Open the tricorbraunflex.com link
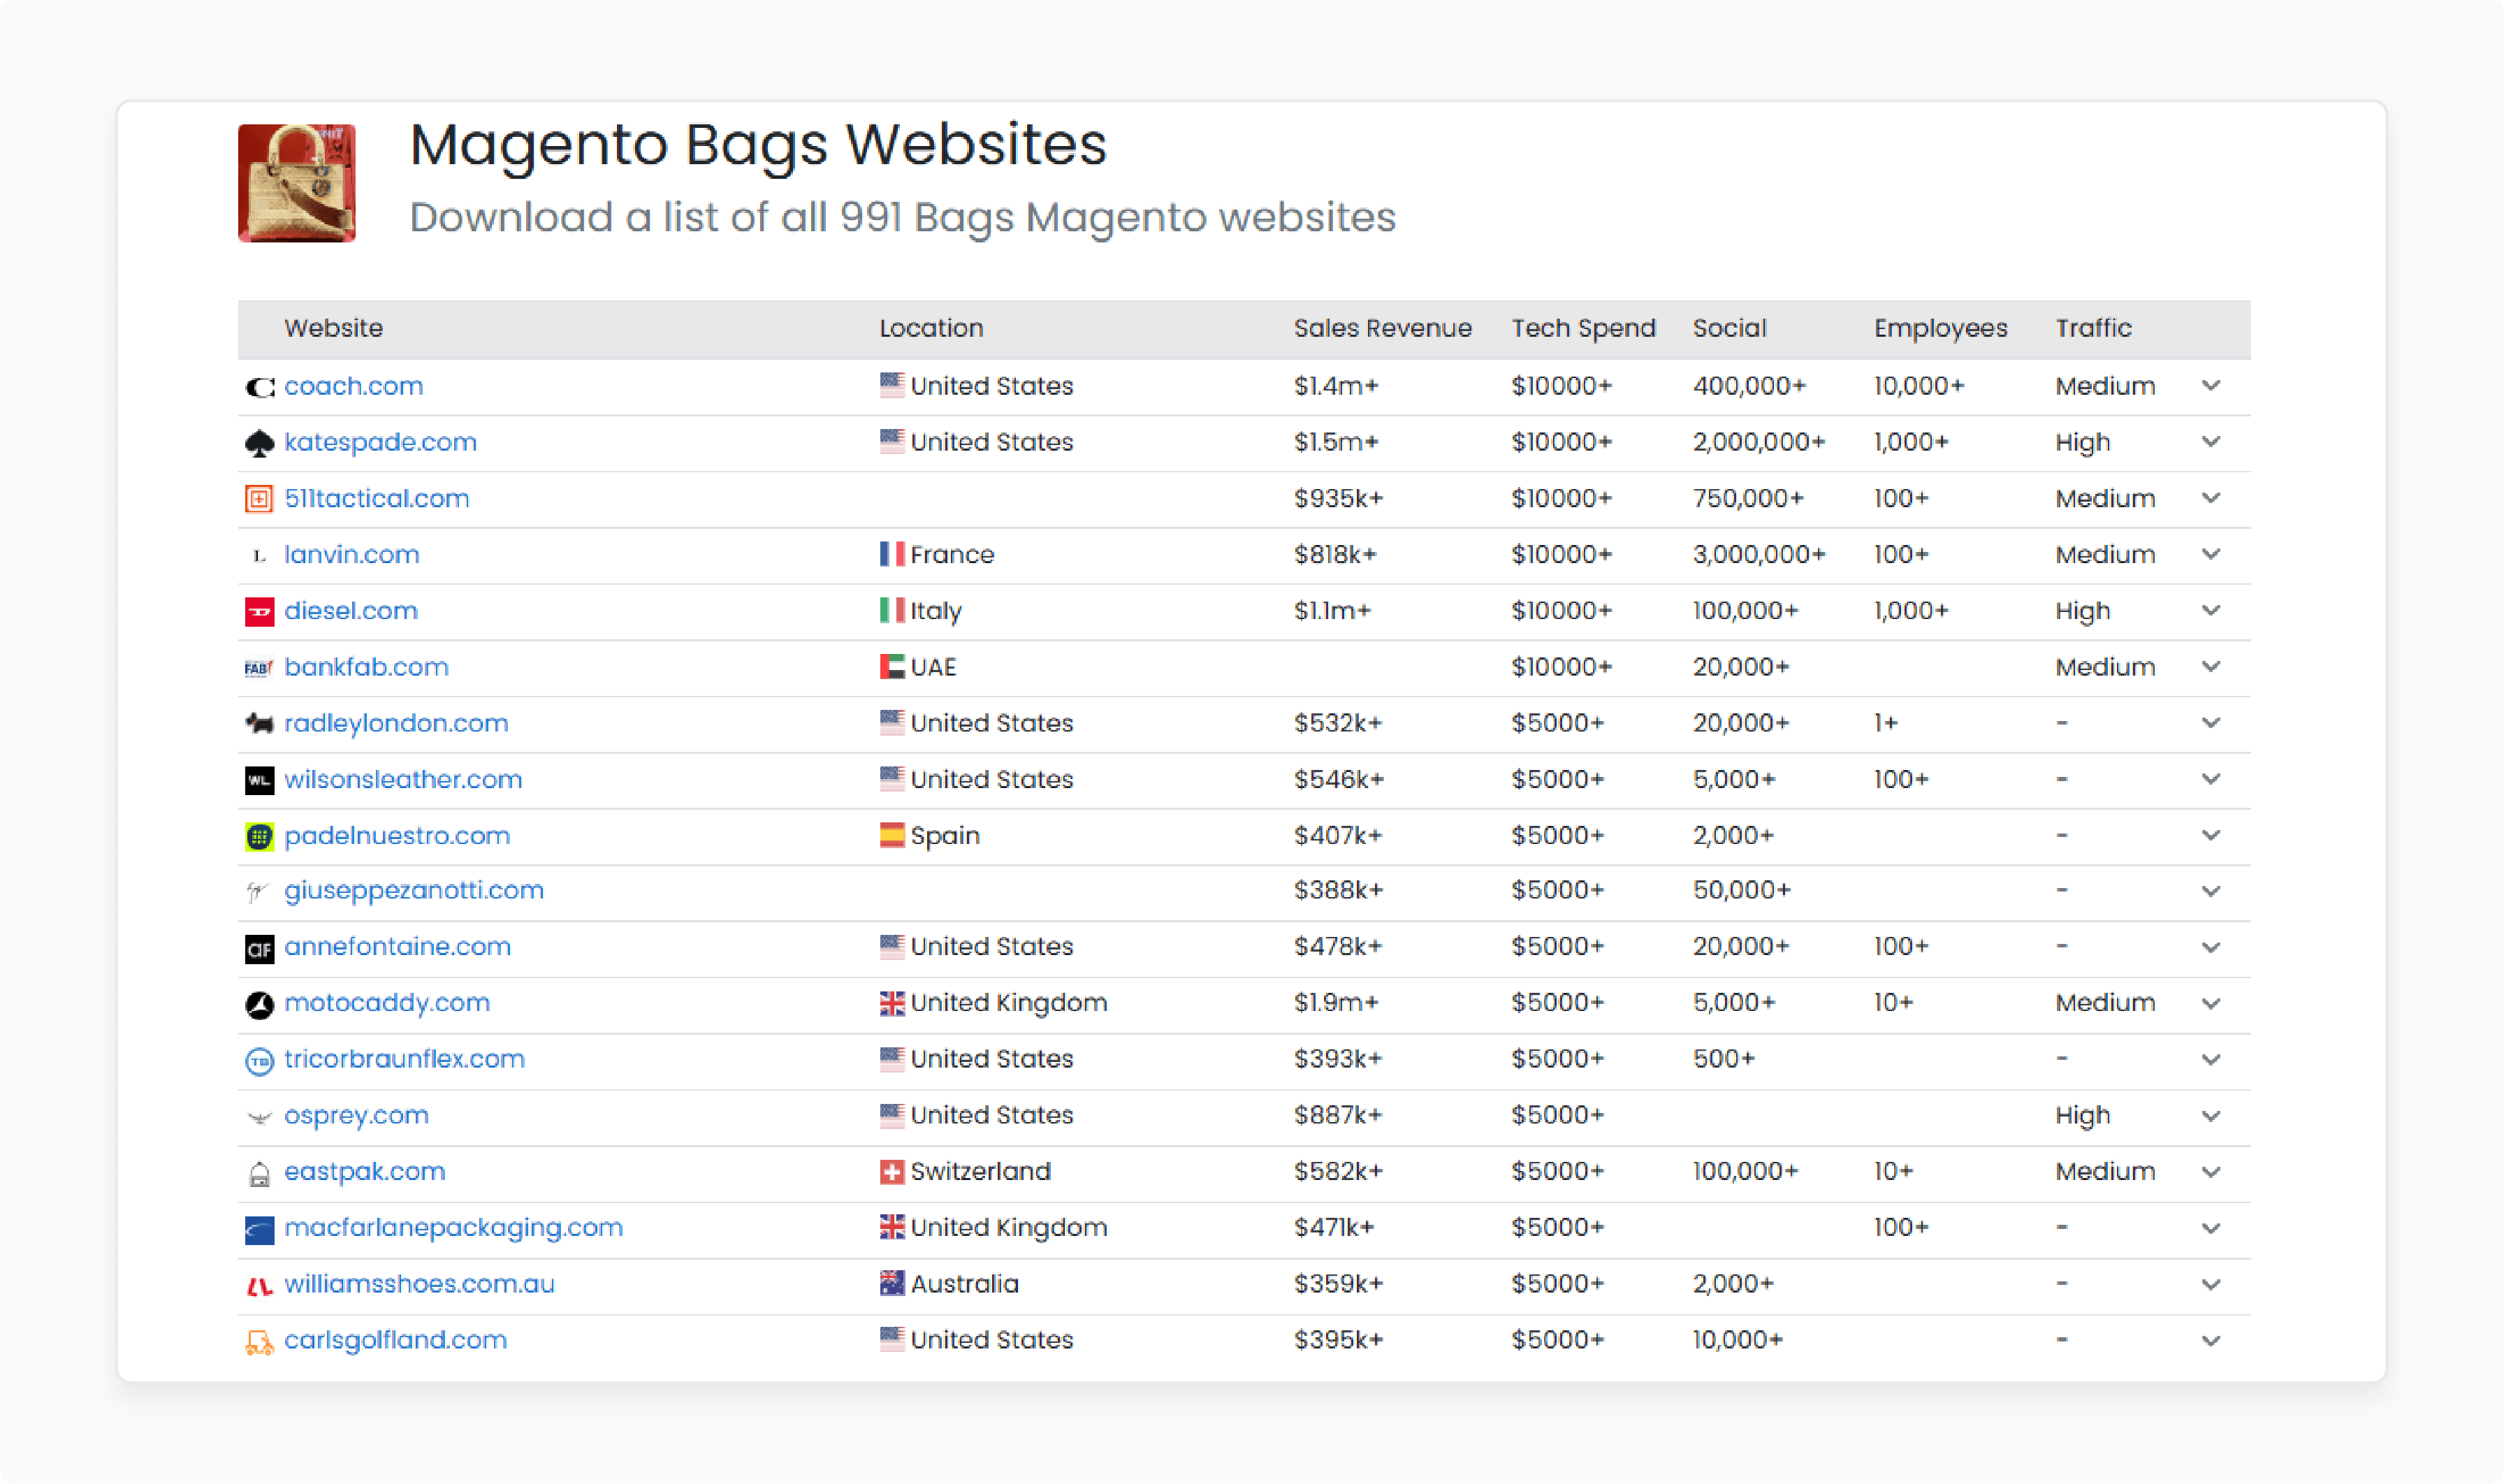 pos(404,1059)
